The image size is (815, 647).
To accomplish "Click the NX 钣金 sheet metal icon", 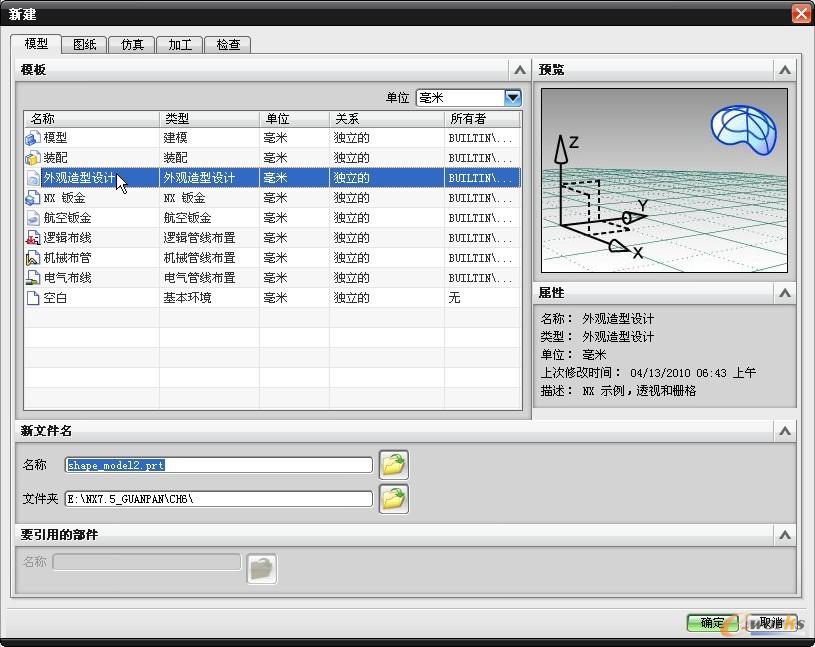I will (32, 198).
